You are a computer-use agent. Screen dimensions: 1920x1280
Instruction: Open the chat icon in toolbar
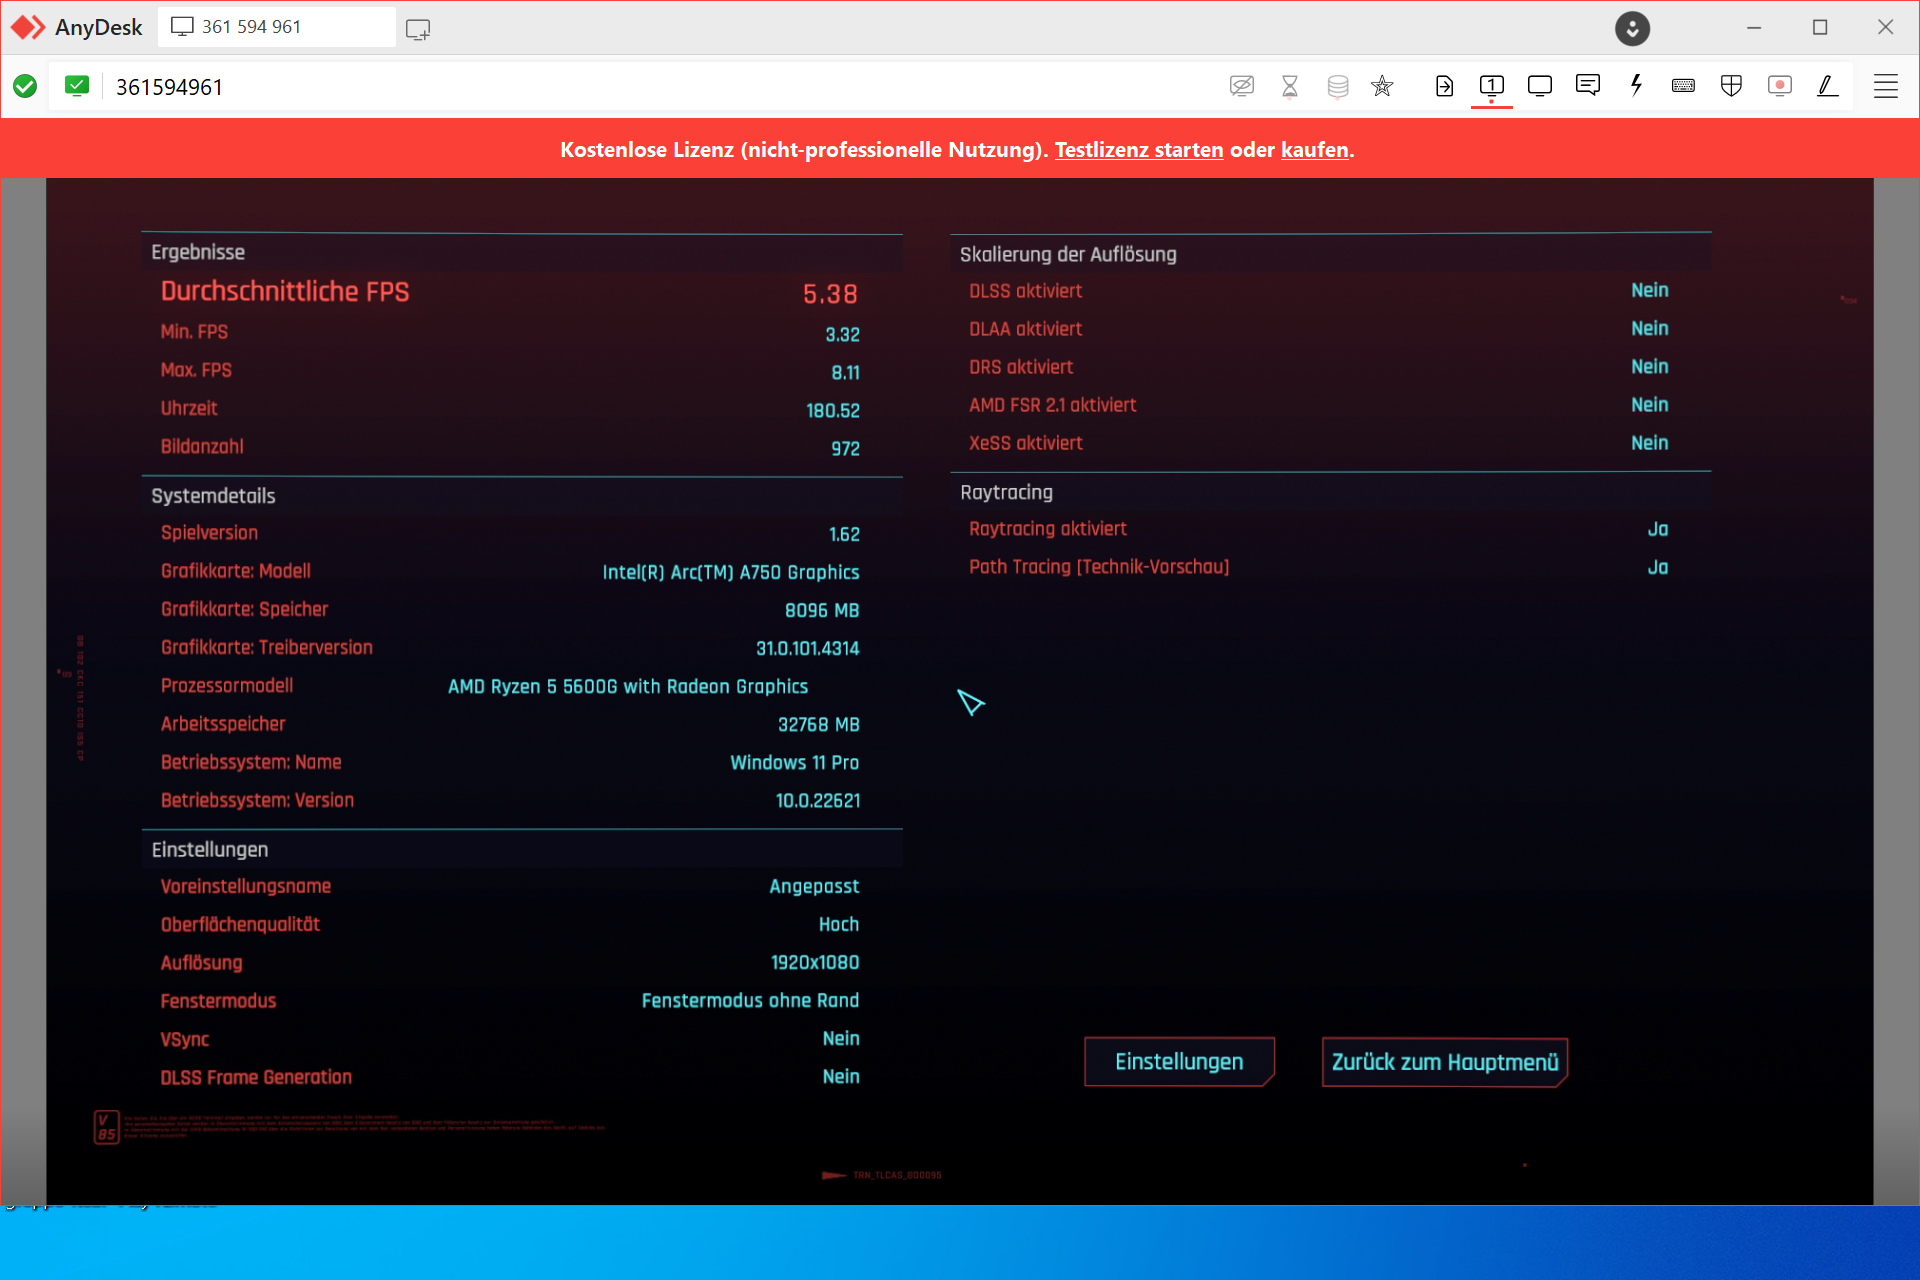(x=1587, y=86)
